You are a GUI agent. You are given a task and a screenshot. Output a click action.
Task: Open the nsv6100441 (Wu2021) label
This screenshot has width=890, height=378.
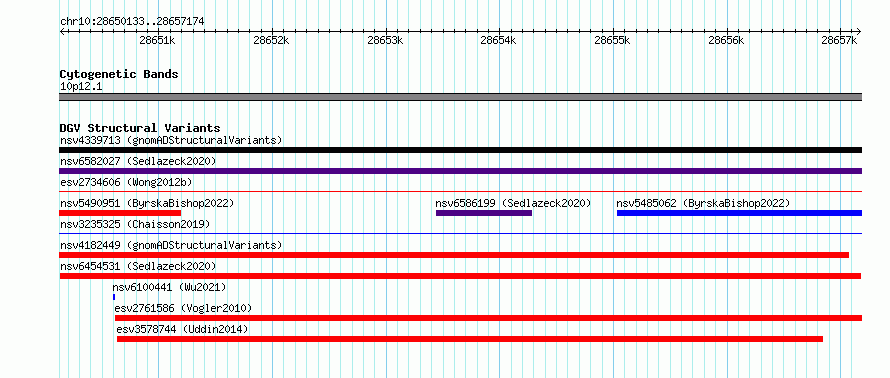(x=169, y=287)
